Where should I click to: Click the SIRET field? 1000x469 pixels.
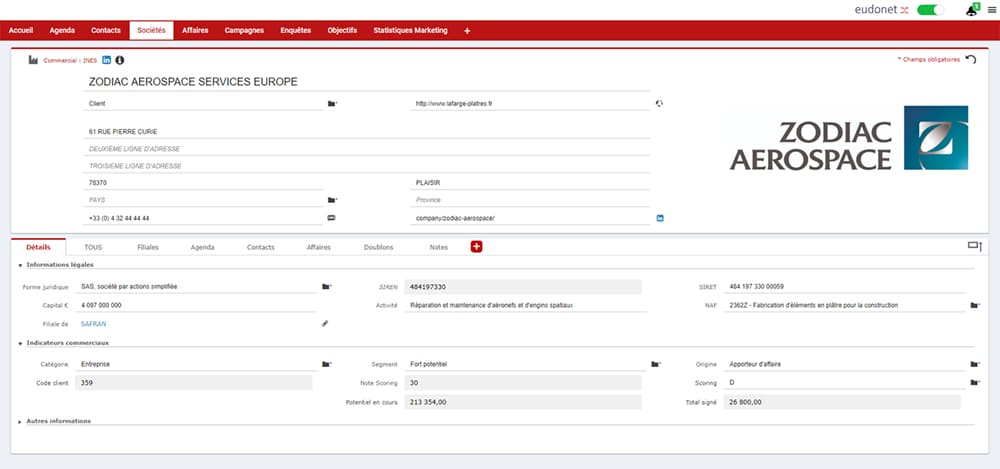(x=845, y=287)
